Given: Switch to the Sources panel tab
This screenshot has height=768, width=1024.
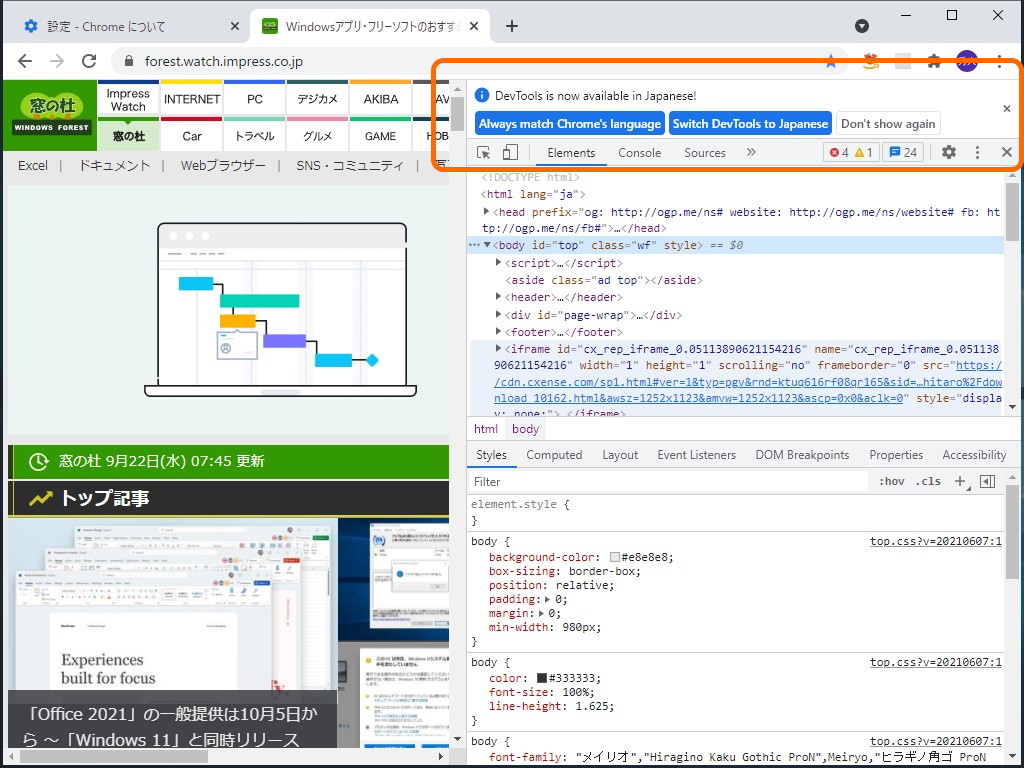Looking at the screenshot, I should pos(705,153).
